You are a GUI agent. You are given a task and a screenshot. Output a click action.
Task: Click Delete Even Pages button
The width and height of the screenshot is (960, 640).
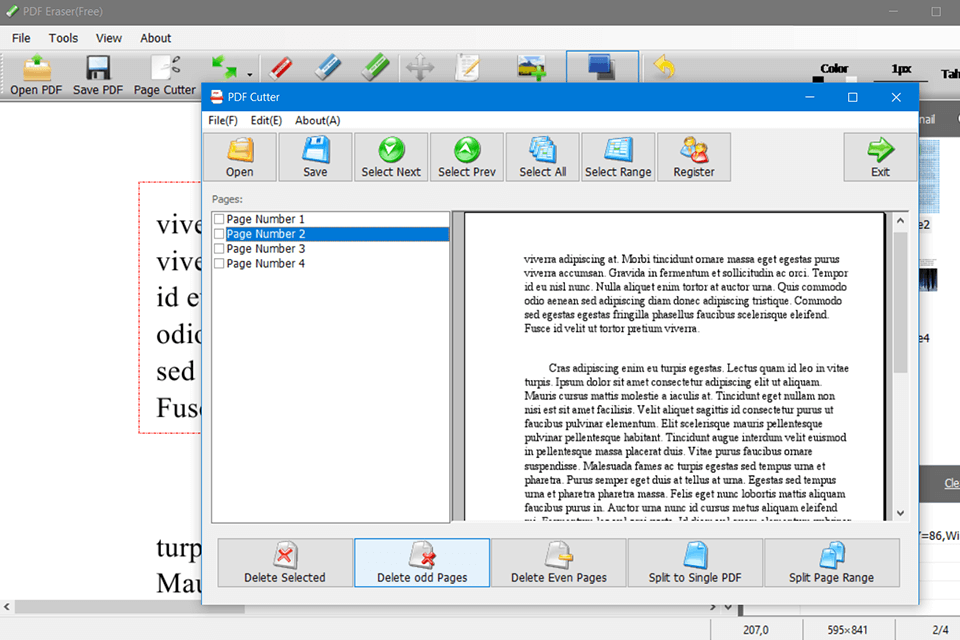click(x=558, y=563)
